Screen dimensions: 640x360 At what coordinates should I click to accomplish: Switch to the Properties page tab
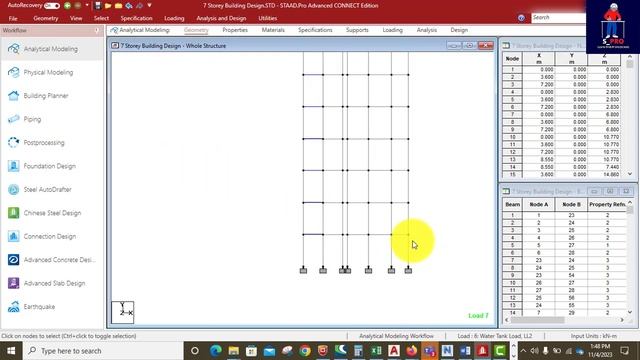point(235,30)
